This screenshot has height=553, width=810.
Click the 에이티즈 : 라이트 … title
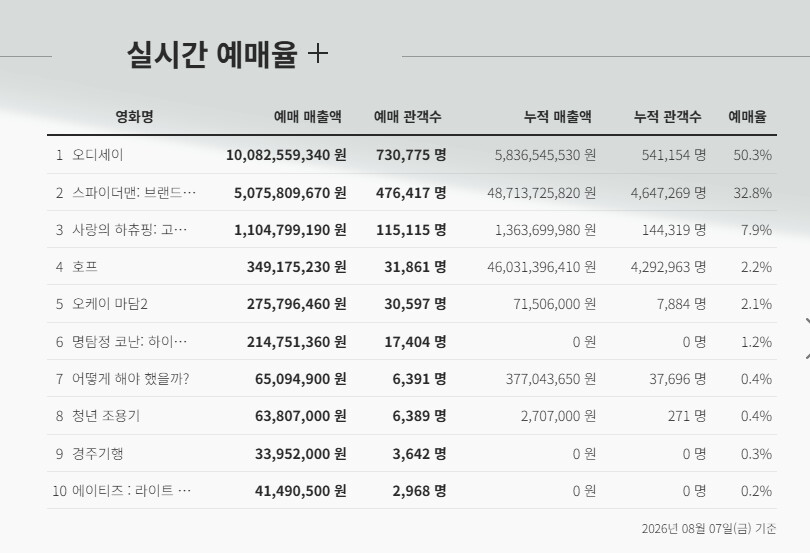click(132, 490)
